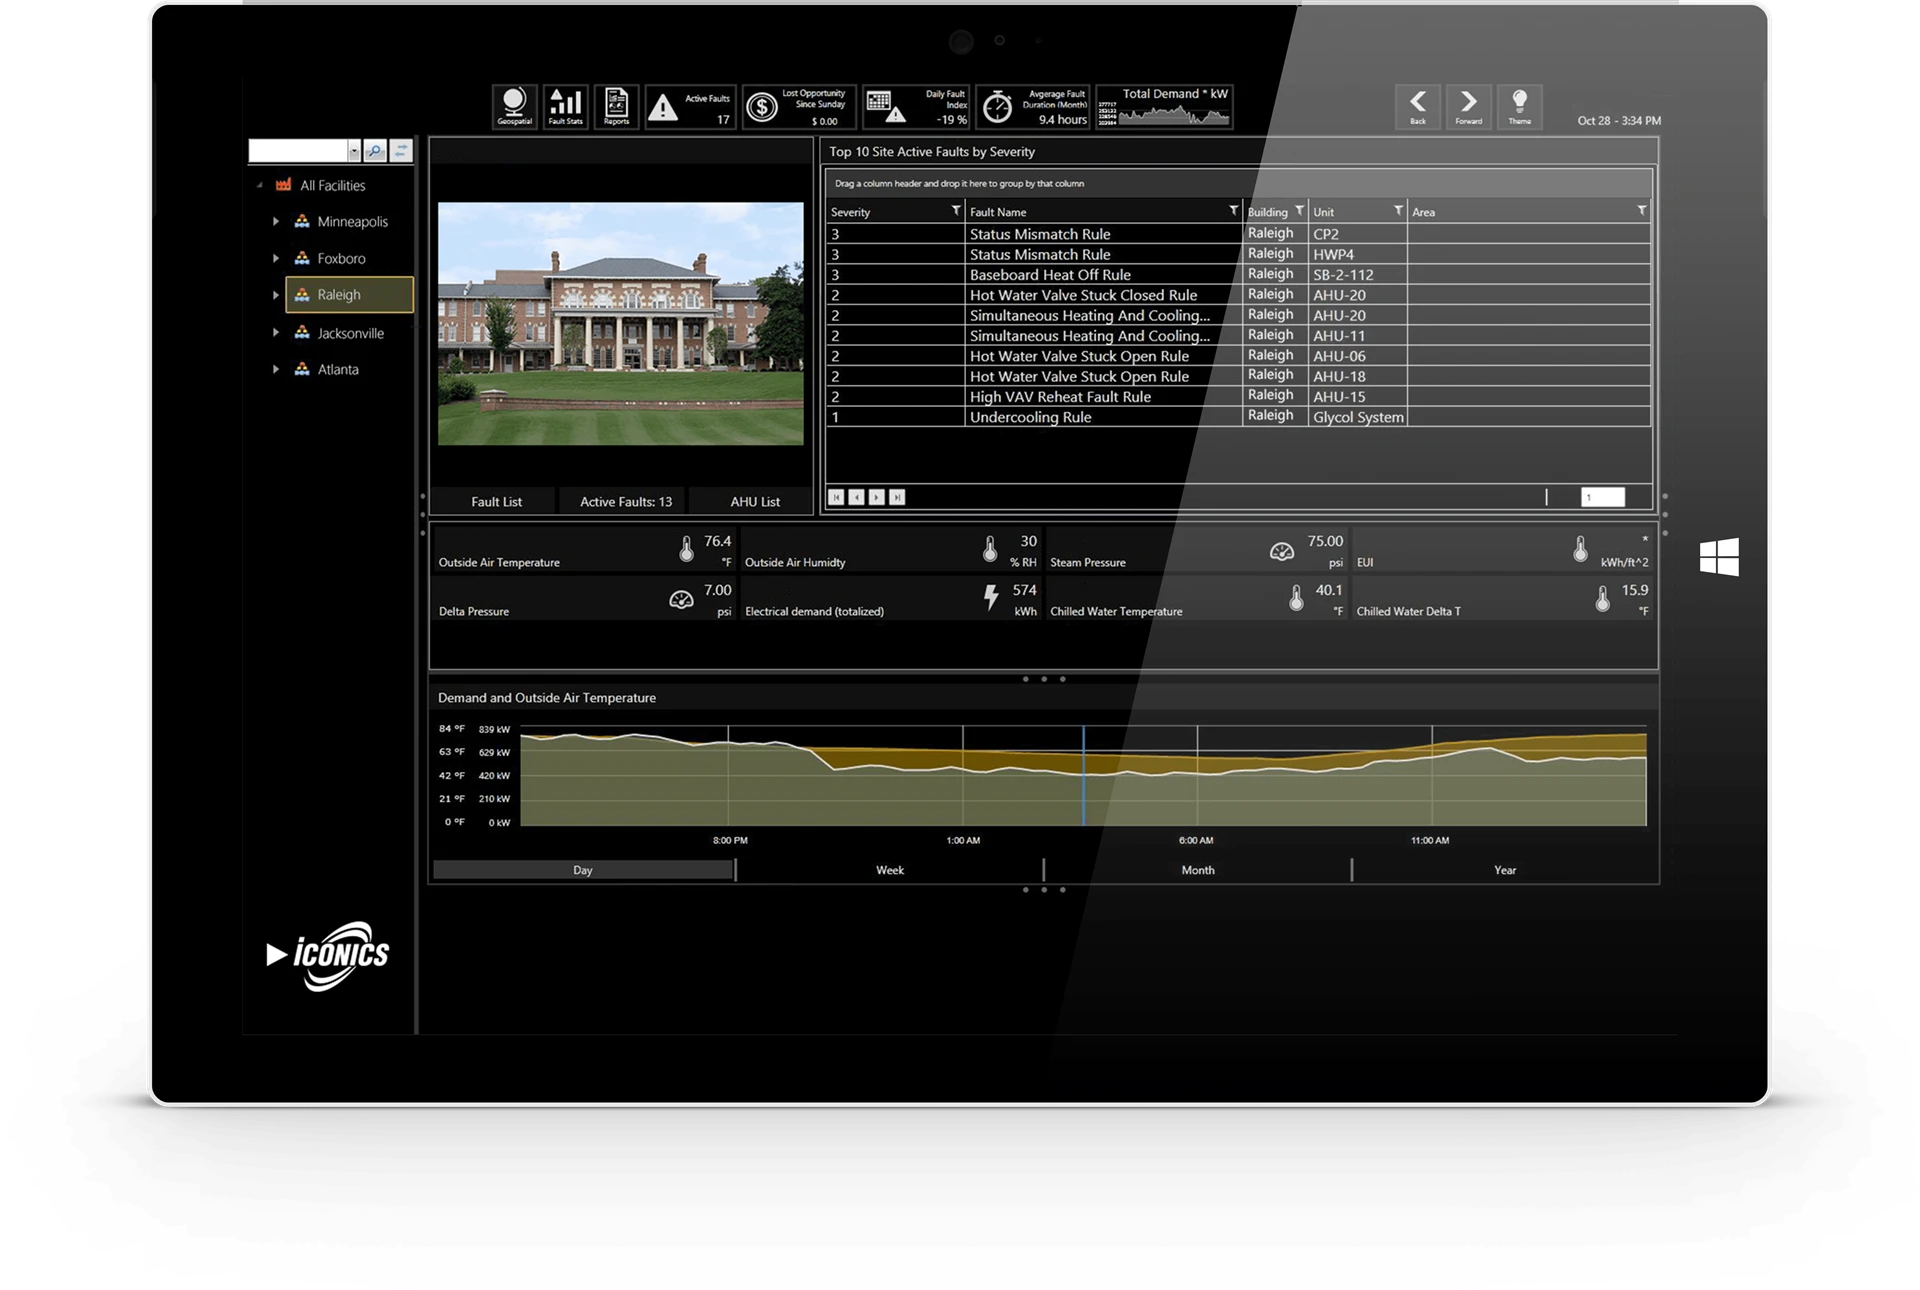Open the facility search dropdown arrow
The height and width of the screenshot is (1290, 1920).
click(354, 151)
